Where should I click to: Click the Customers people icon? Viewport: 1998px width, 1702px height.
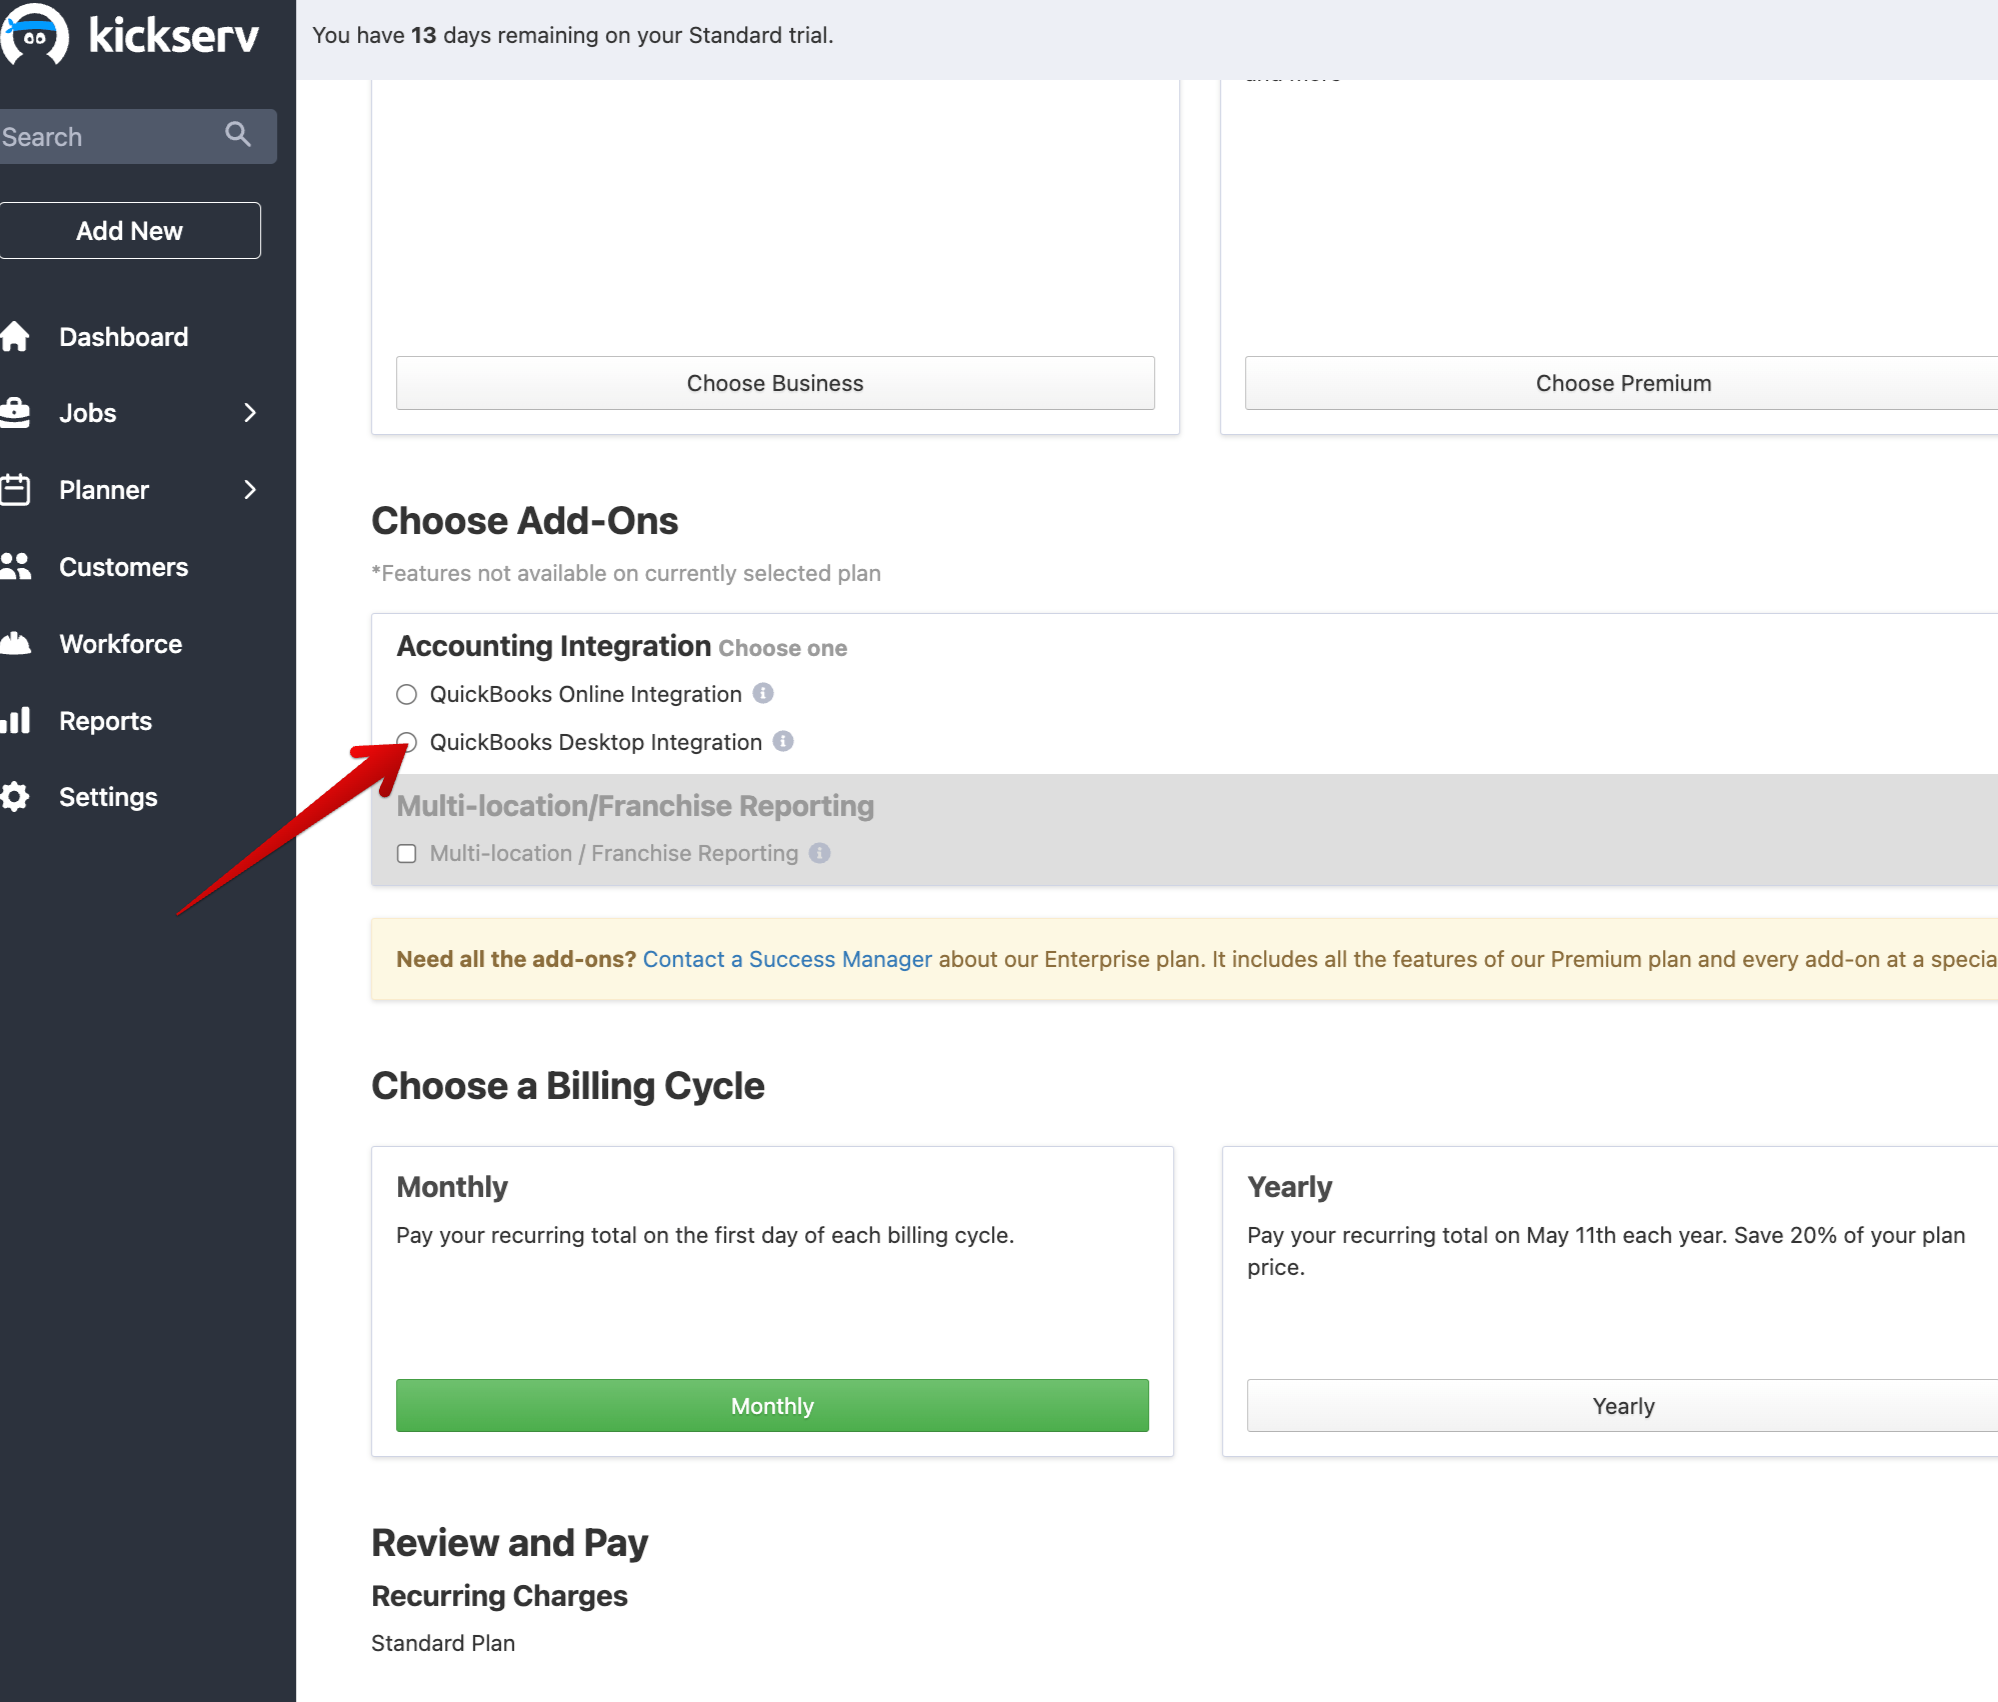(x=16, y=567)
